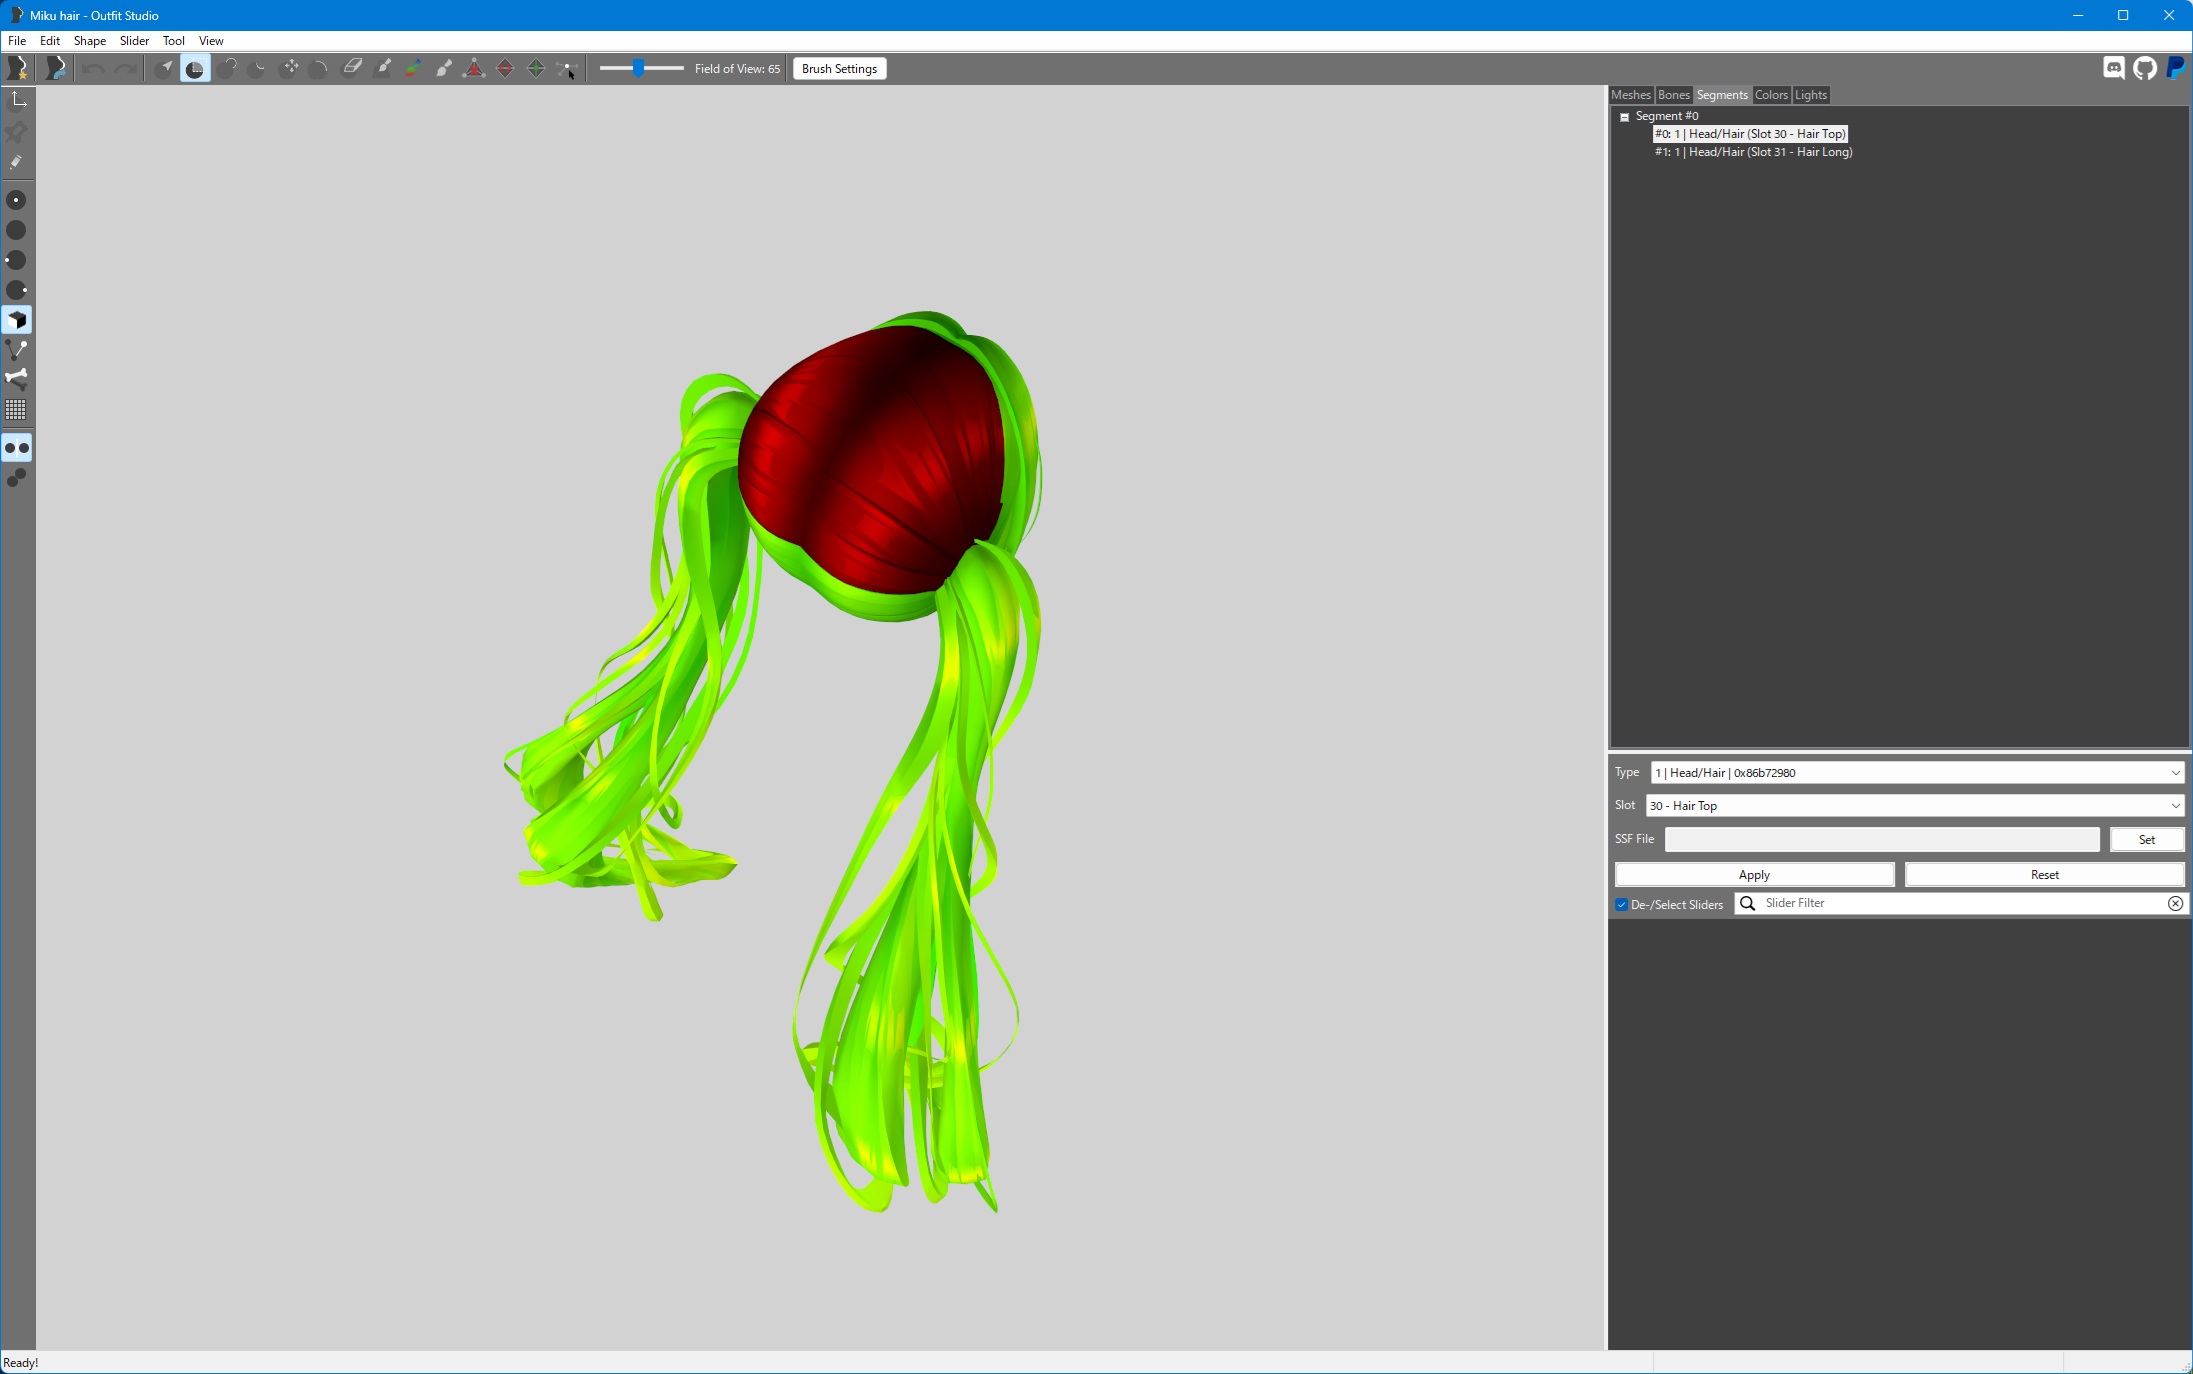Image resolution: width=2193 pixels, height=1374 pixels.
Task: Open the Tool menu
Action: pos(174,41)
